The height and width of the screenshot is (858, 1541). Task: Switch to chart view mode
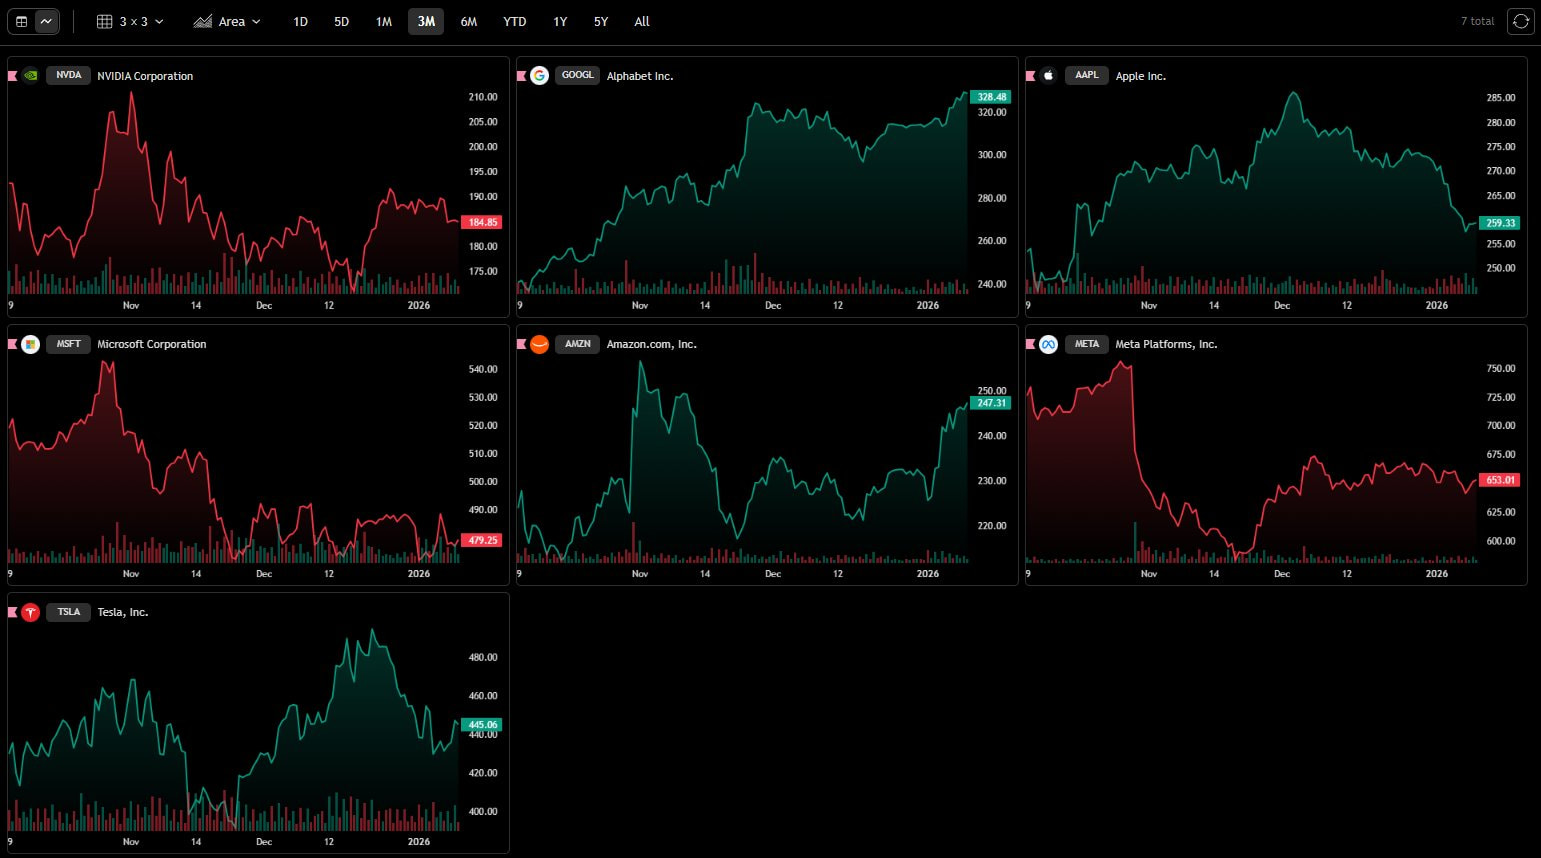[46, 21]
